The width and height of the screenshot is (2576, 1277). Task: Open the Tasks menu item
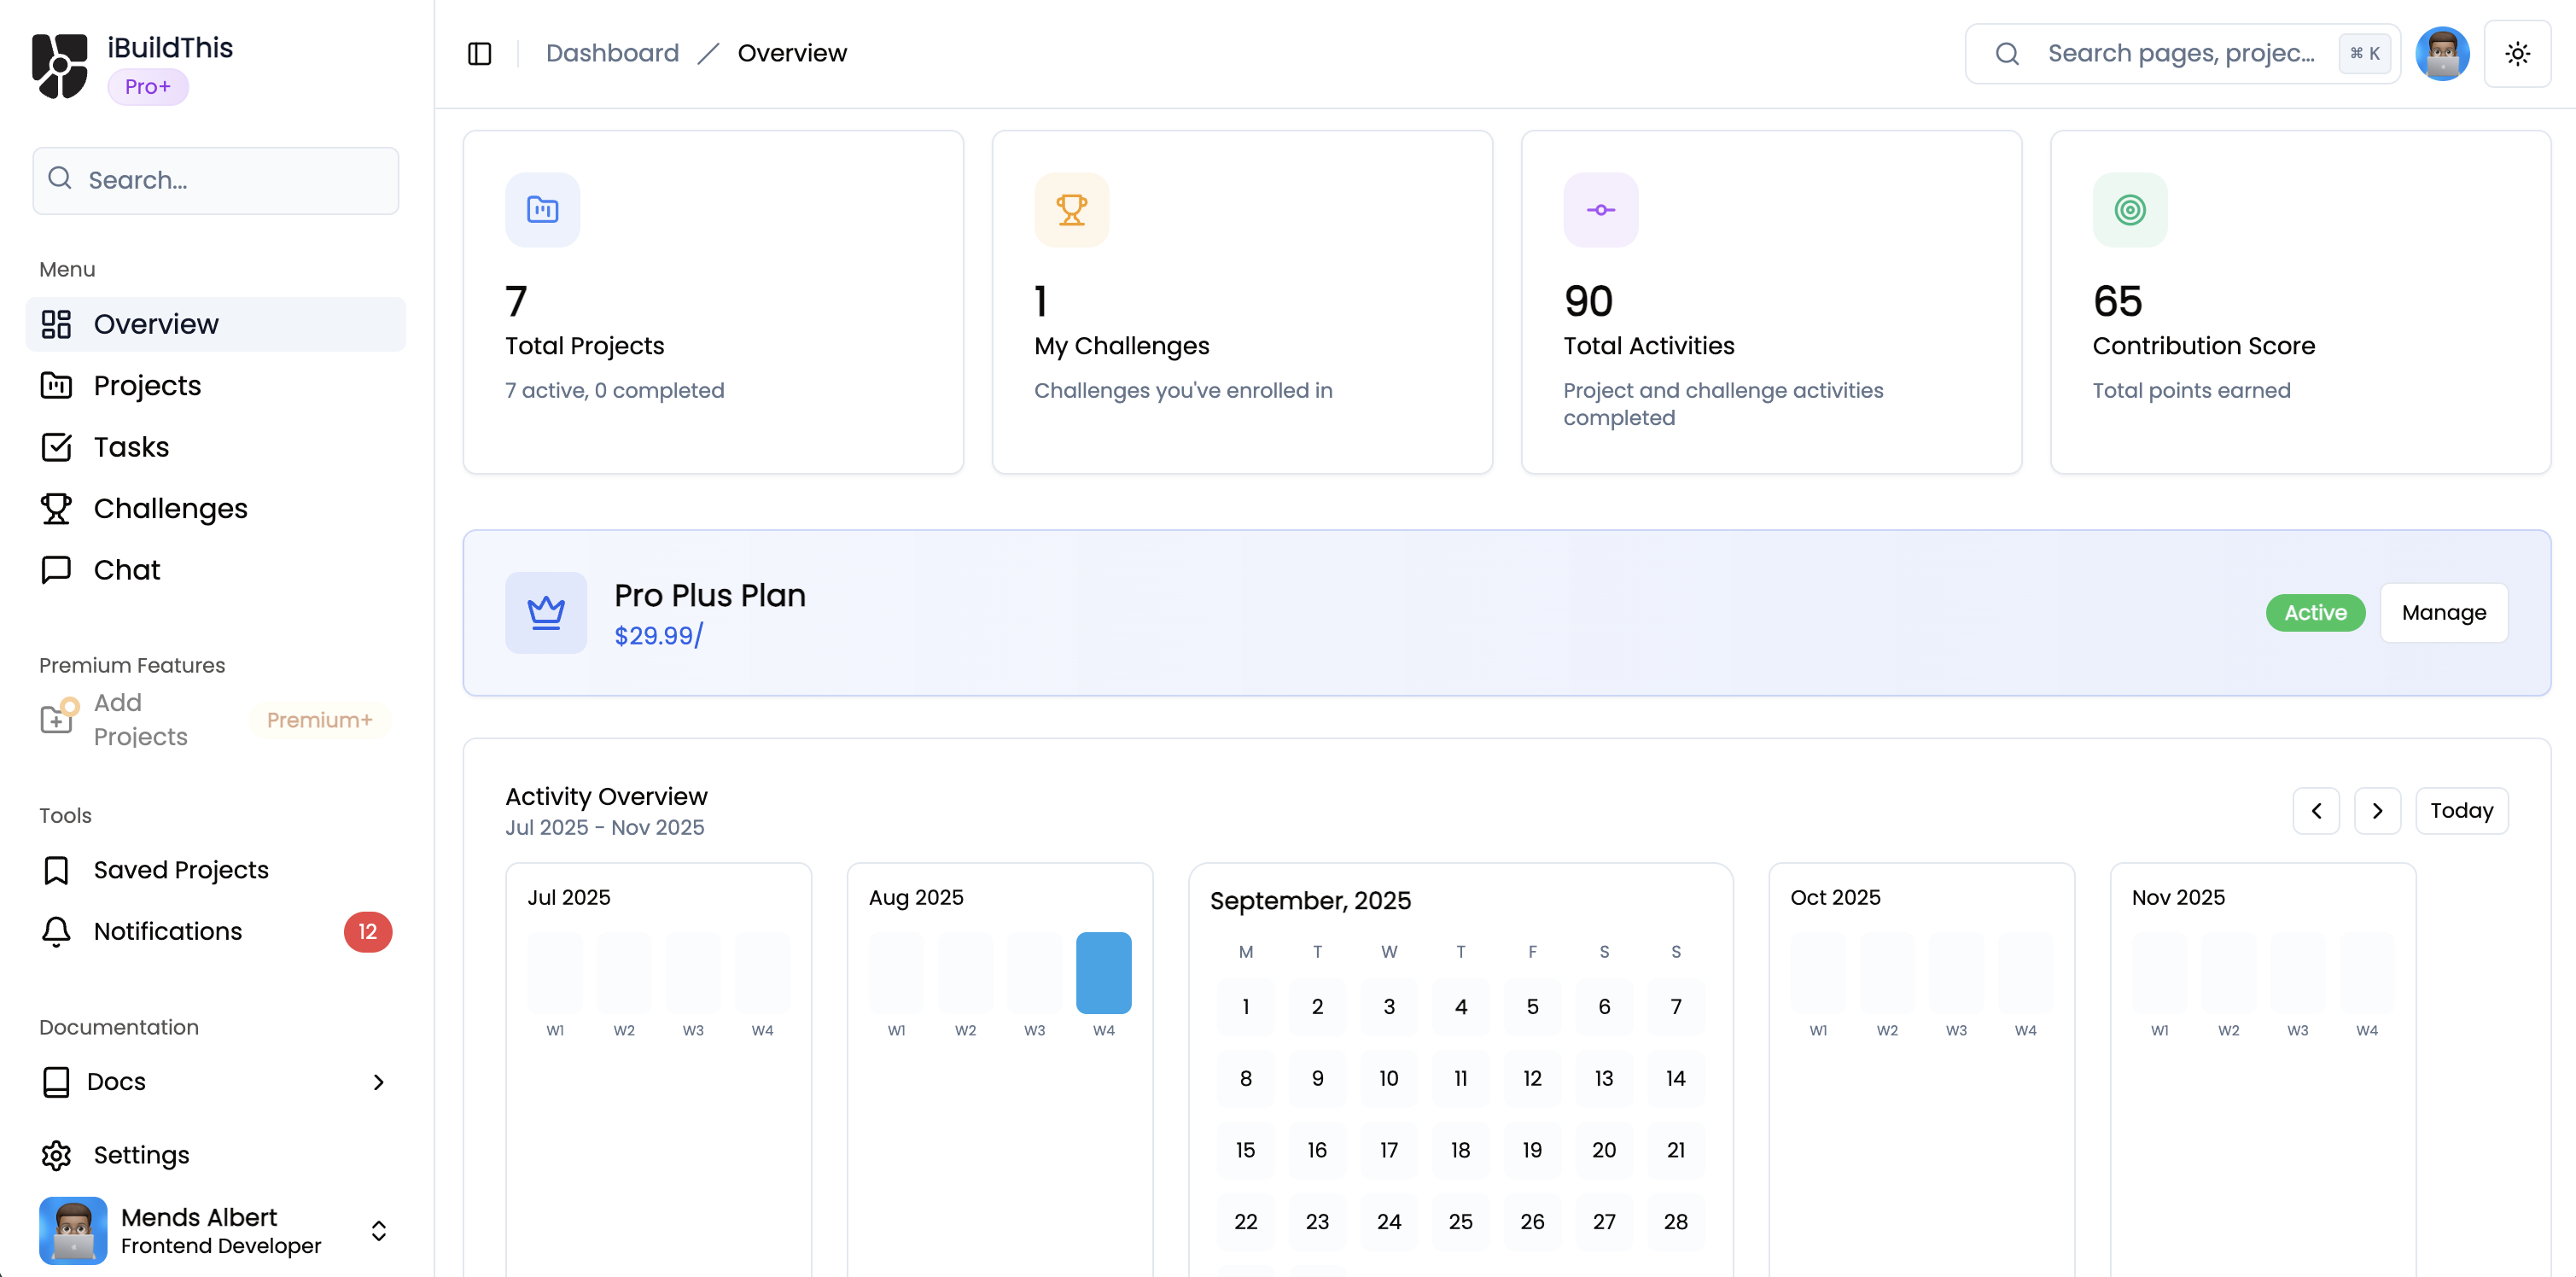131,446
